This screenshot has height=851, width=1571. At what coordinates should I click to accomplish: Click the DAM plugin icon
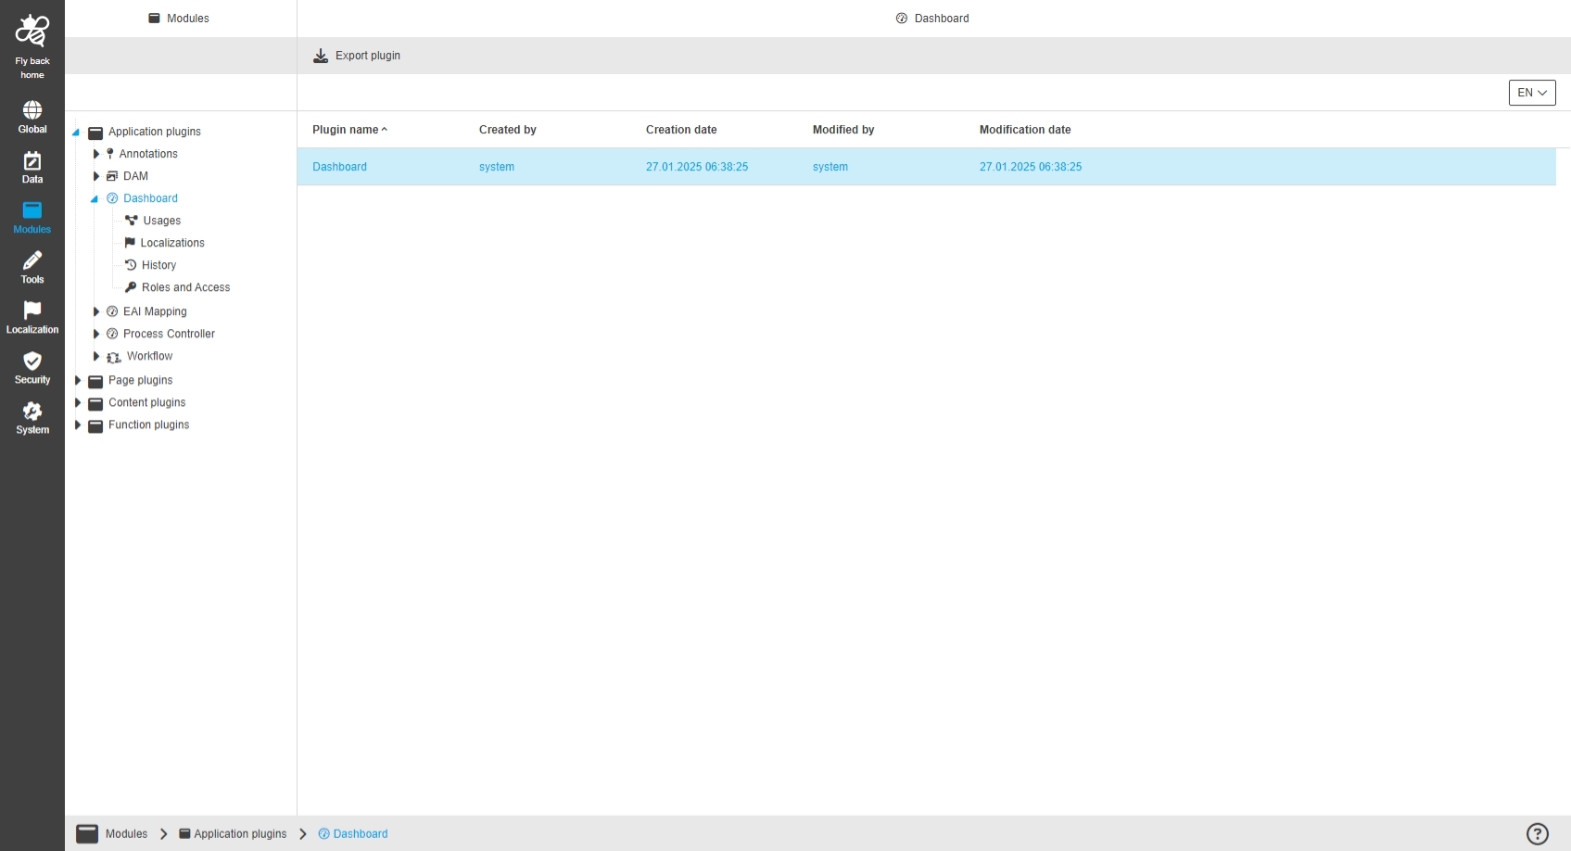click(x=112, y=176)
